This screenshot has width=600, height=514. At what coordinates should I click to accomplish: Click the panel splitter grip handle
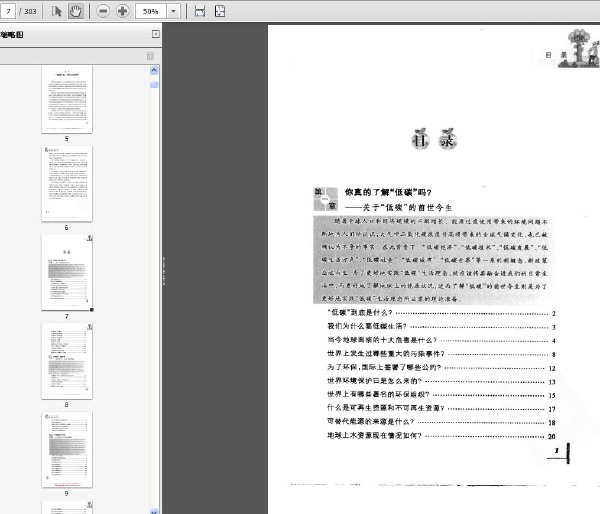point(164,271)
